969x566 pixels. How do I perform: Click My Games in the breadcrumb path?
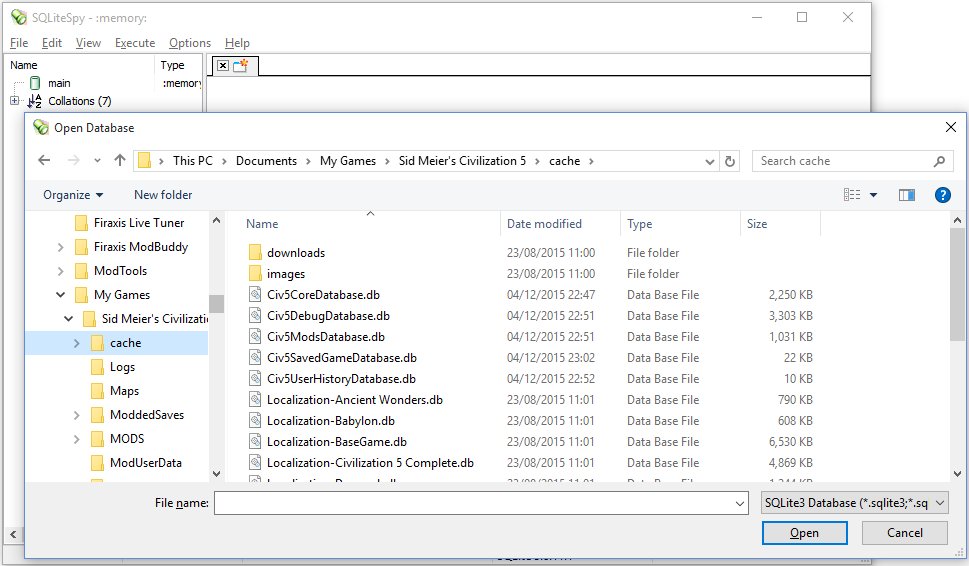click(348, 161)
